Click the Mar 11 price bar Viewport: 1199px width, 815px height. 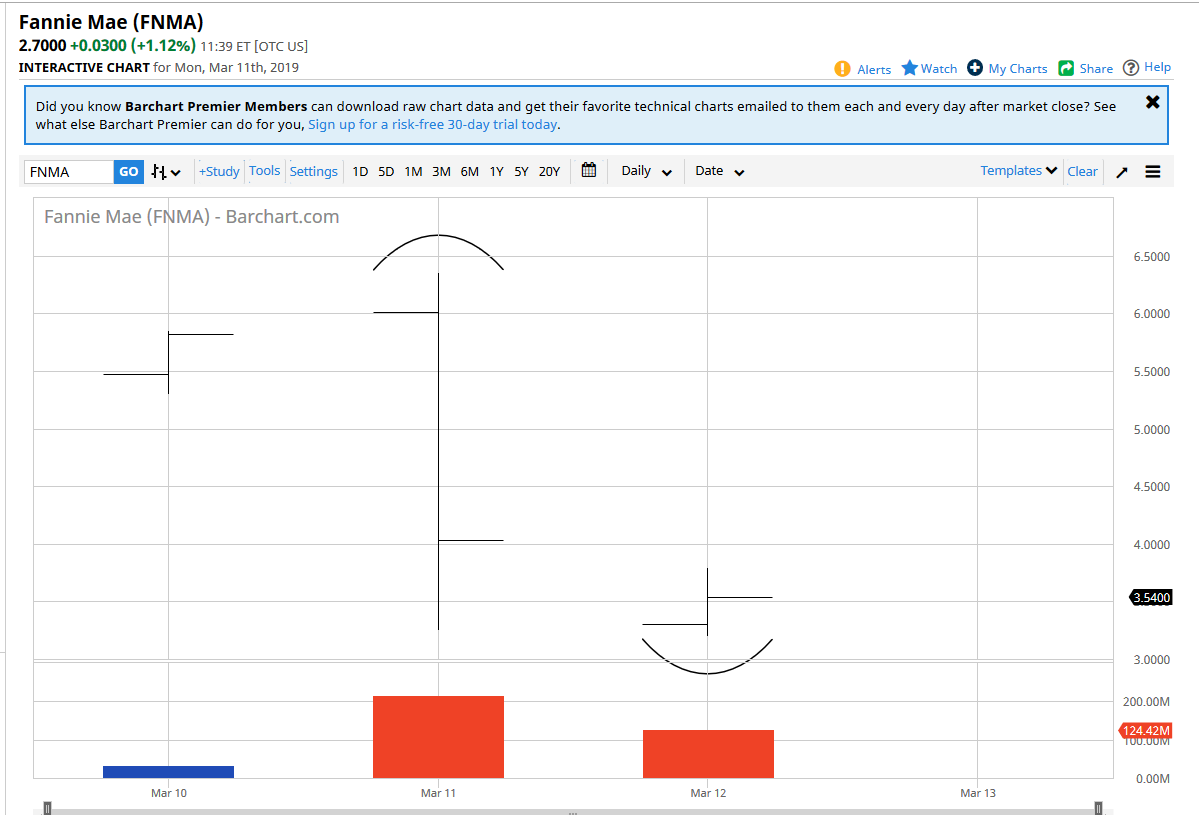[438, 451]
